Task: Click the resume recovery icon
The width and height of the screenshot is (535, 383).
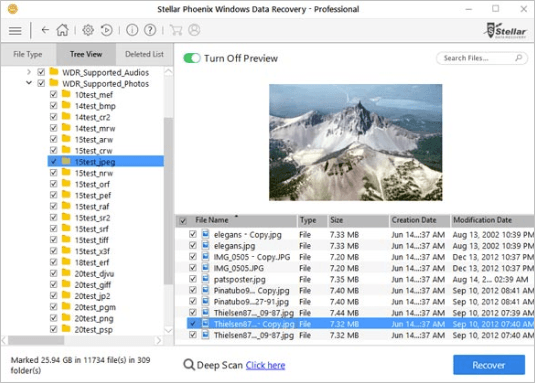Action: [107, 30]
